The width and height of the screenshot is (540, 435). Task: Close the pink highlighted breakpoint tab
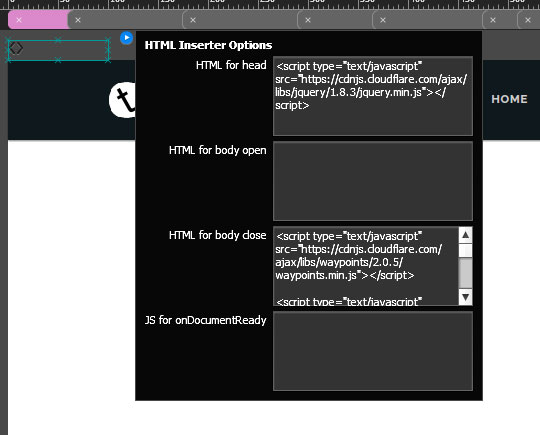pyautogui.click(x=19, y=20)
